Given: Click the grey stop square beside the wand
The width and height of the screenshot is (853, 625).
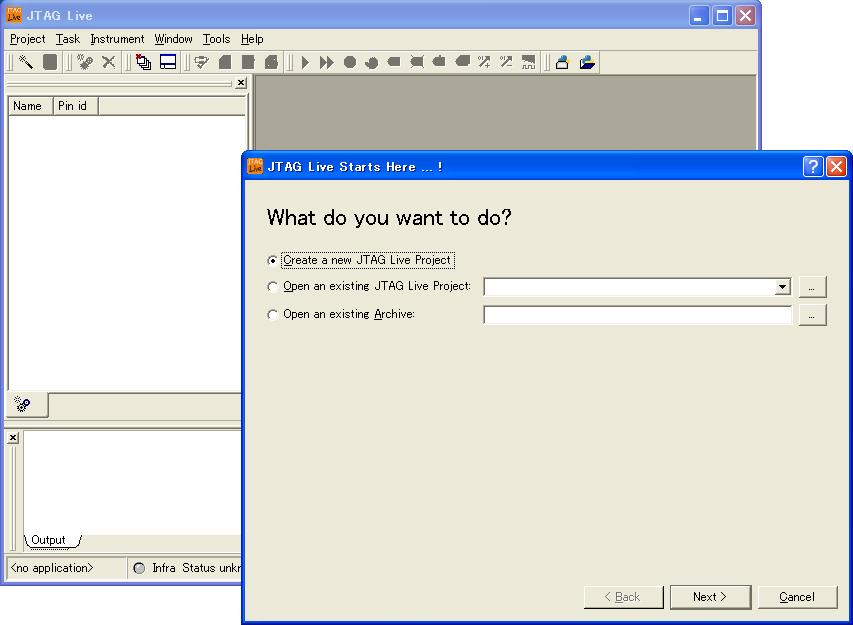Looking at the screenshot, I should (50, 62).
